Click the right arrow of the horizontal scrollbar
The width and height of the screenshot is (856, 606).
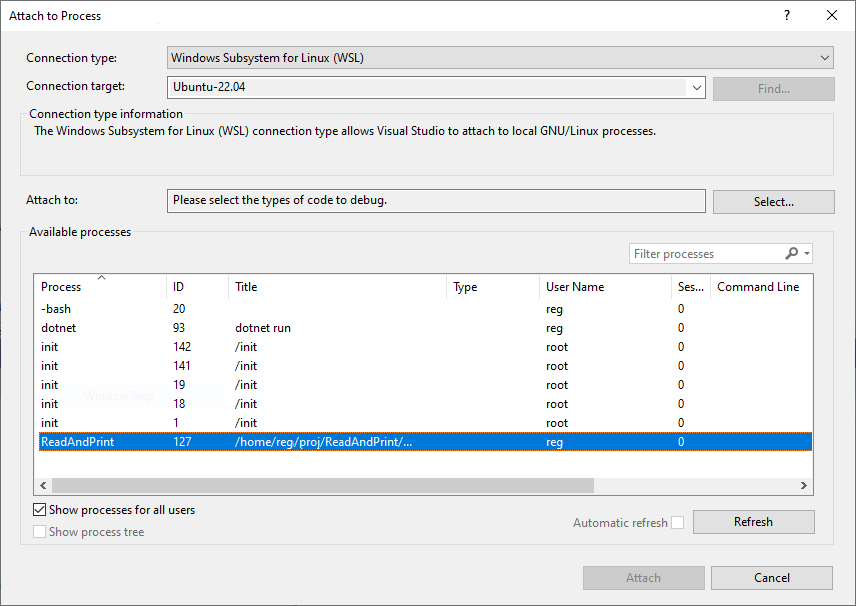[802, 485]
